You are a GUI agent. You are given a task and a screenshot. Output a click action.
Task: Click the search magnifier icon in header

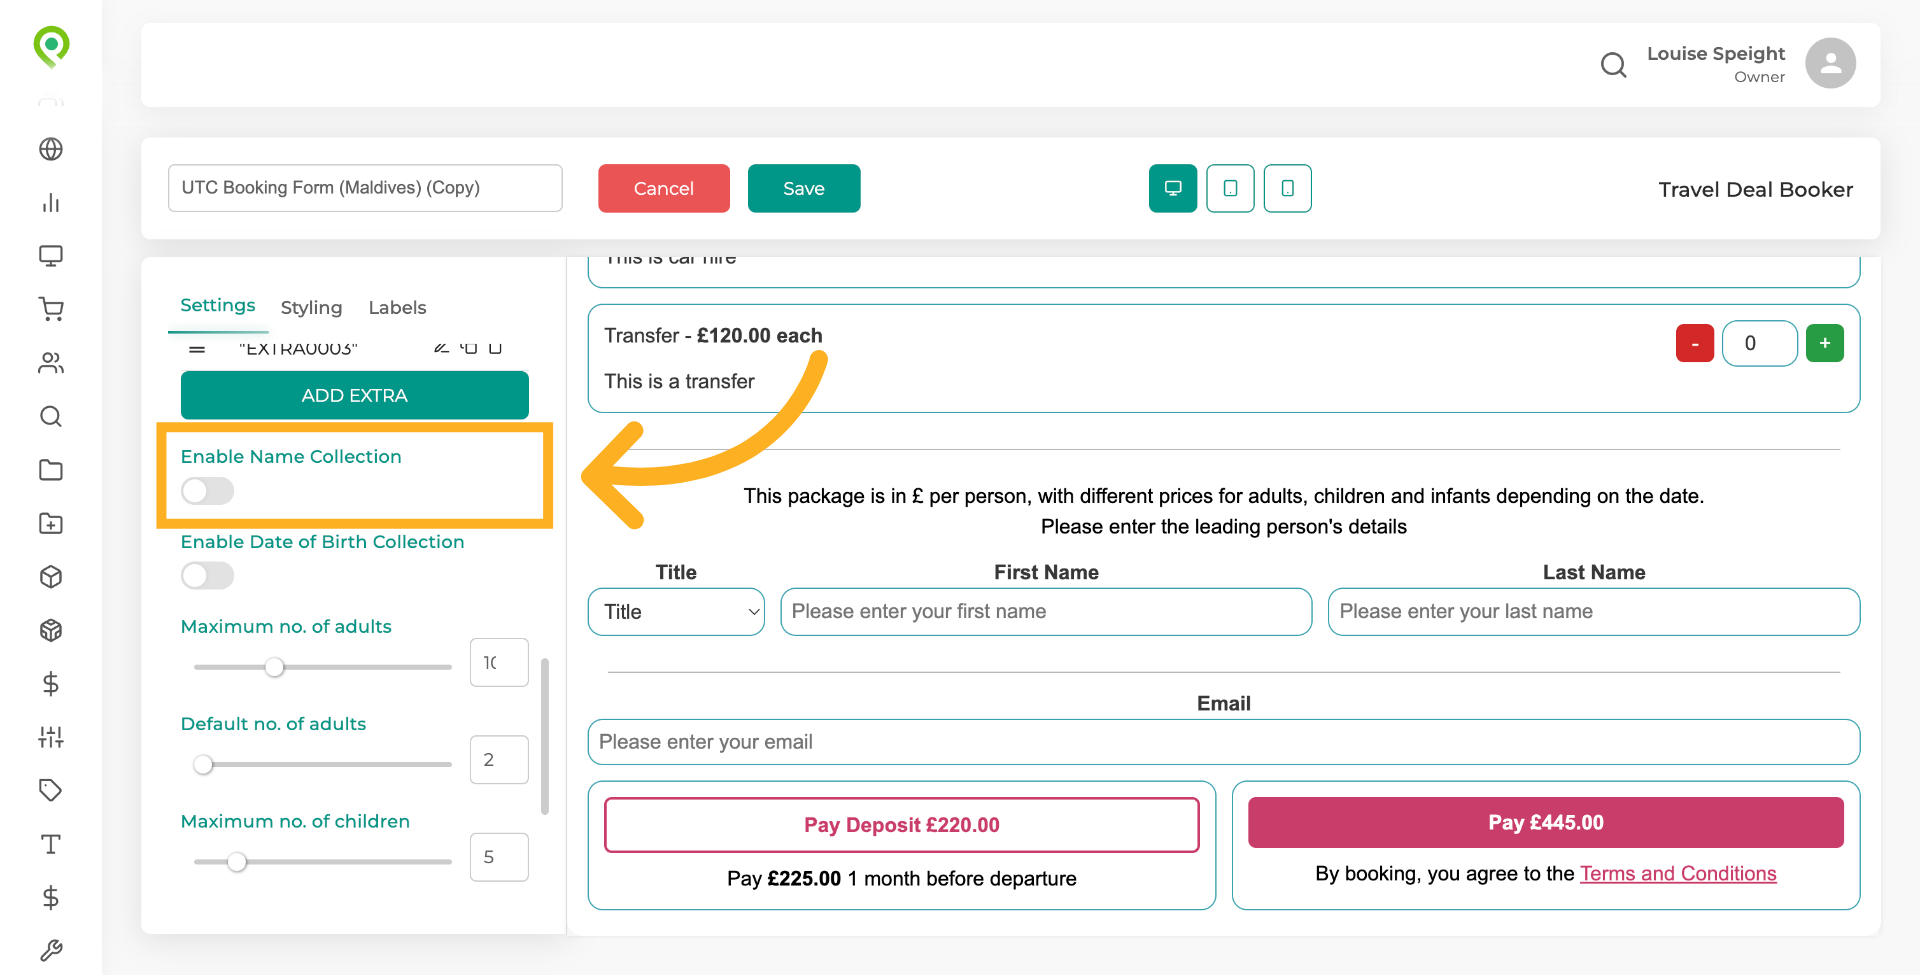coord(1613,65)
